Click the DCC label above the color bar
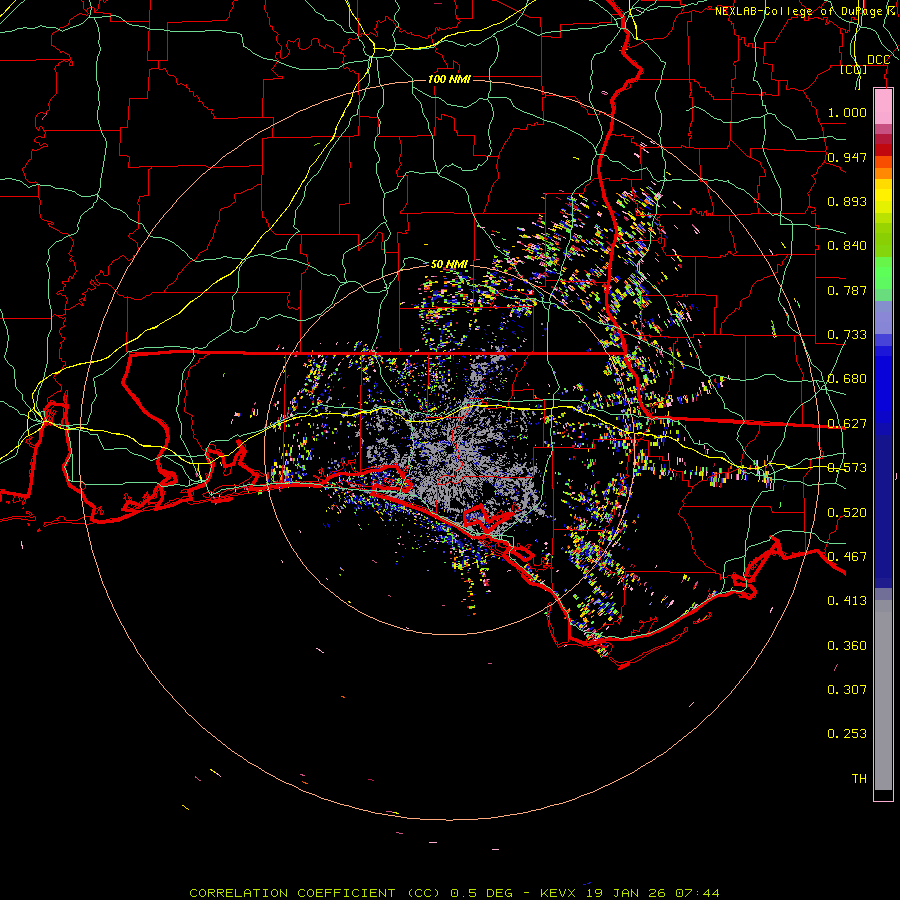Screen dimensions: 900x900 [878, 60]
